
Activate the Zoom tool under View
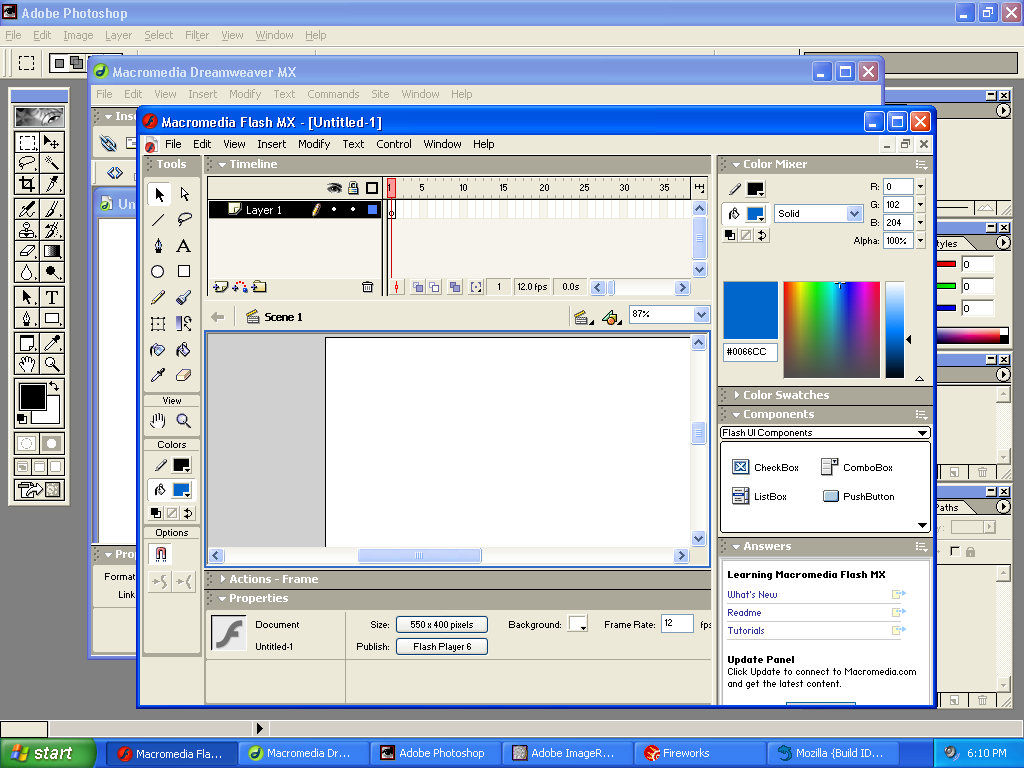(x=184, y=421)
